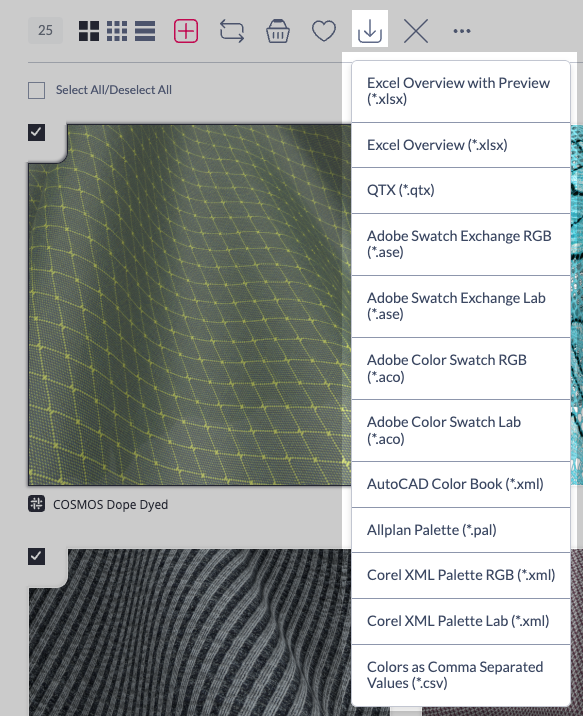Click the swap/compare arrows icon
583x716 pixels.
pos(232,31)
